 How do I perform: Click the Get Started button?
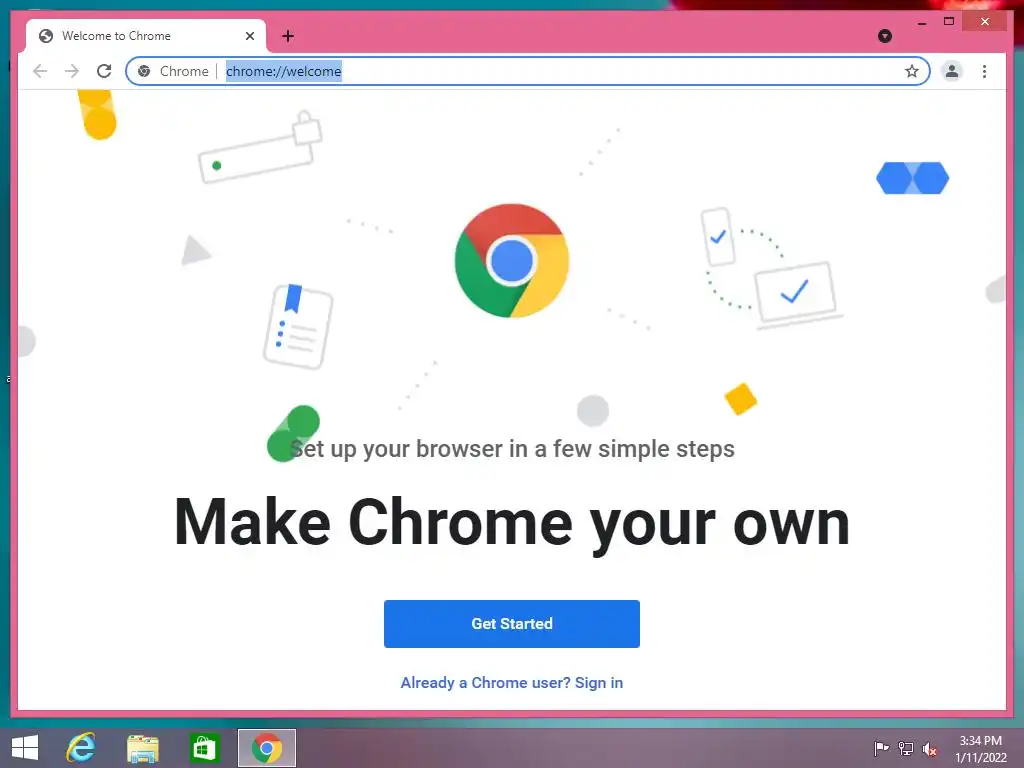[x=511, y=624]
